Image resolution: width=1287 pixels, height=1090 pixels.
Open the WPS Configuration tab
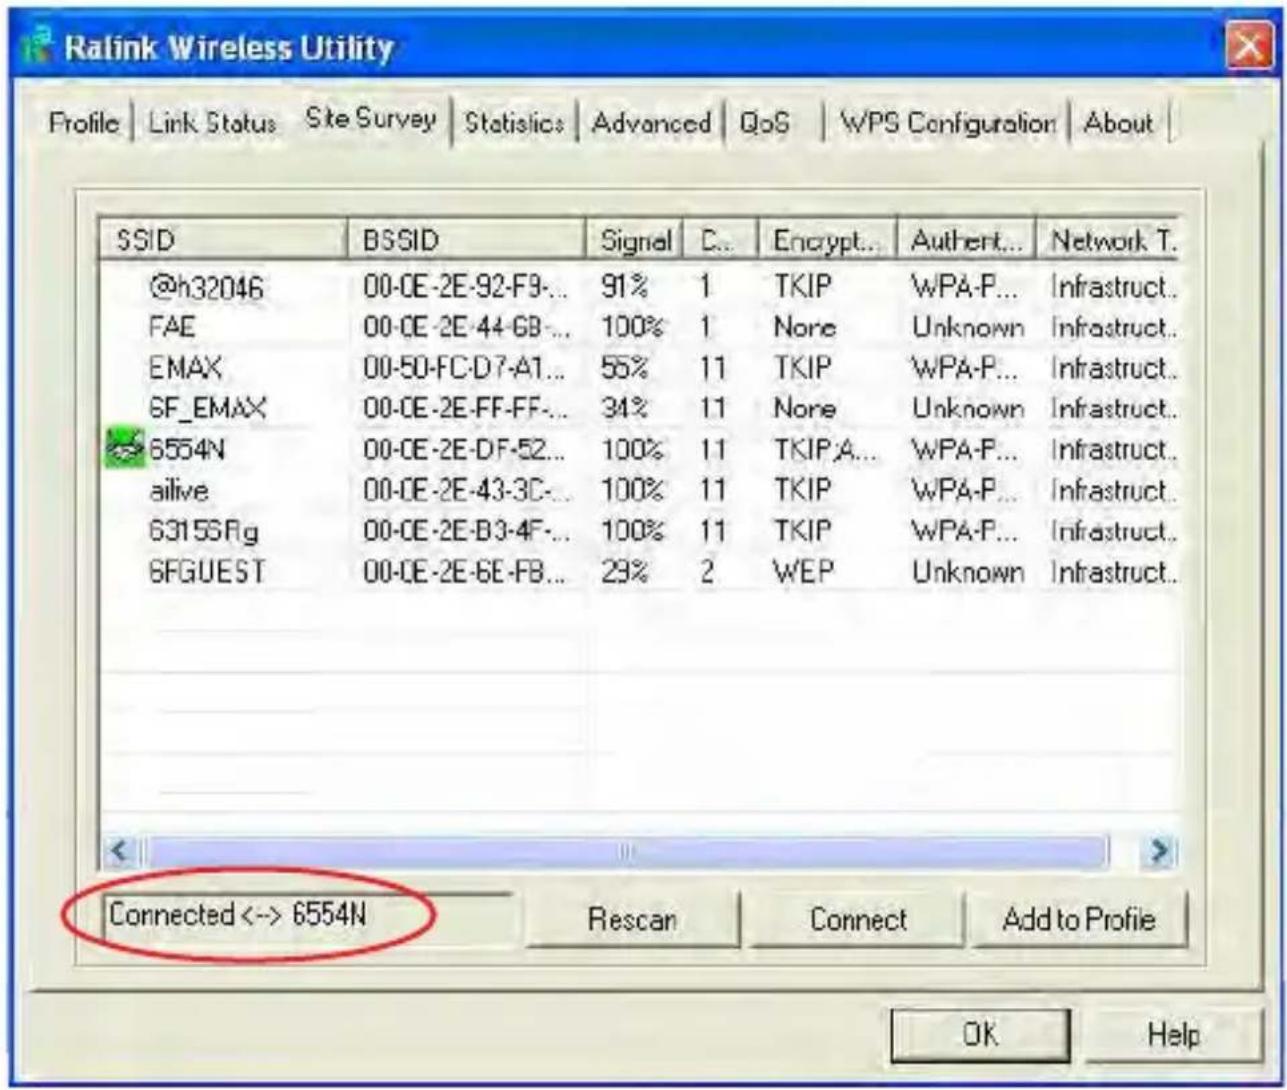(947, 123)
